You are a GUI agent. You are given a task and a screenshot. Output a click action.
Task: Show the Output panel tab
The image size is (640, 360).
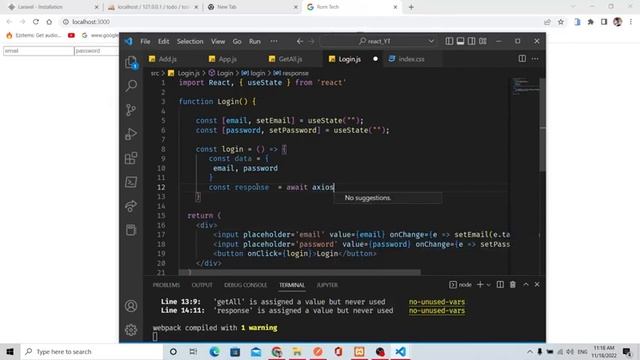pos(202,285)
